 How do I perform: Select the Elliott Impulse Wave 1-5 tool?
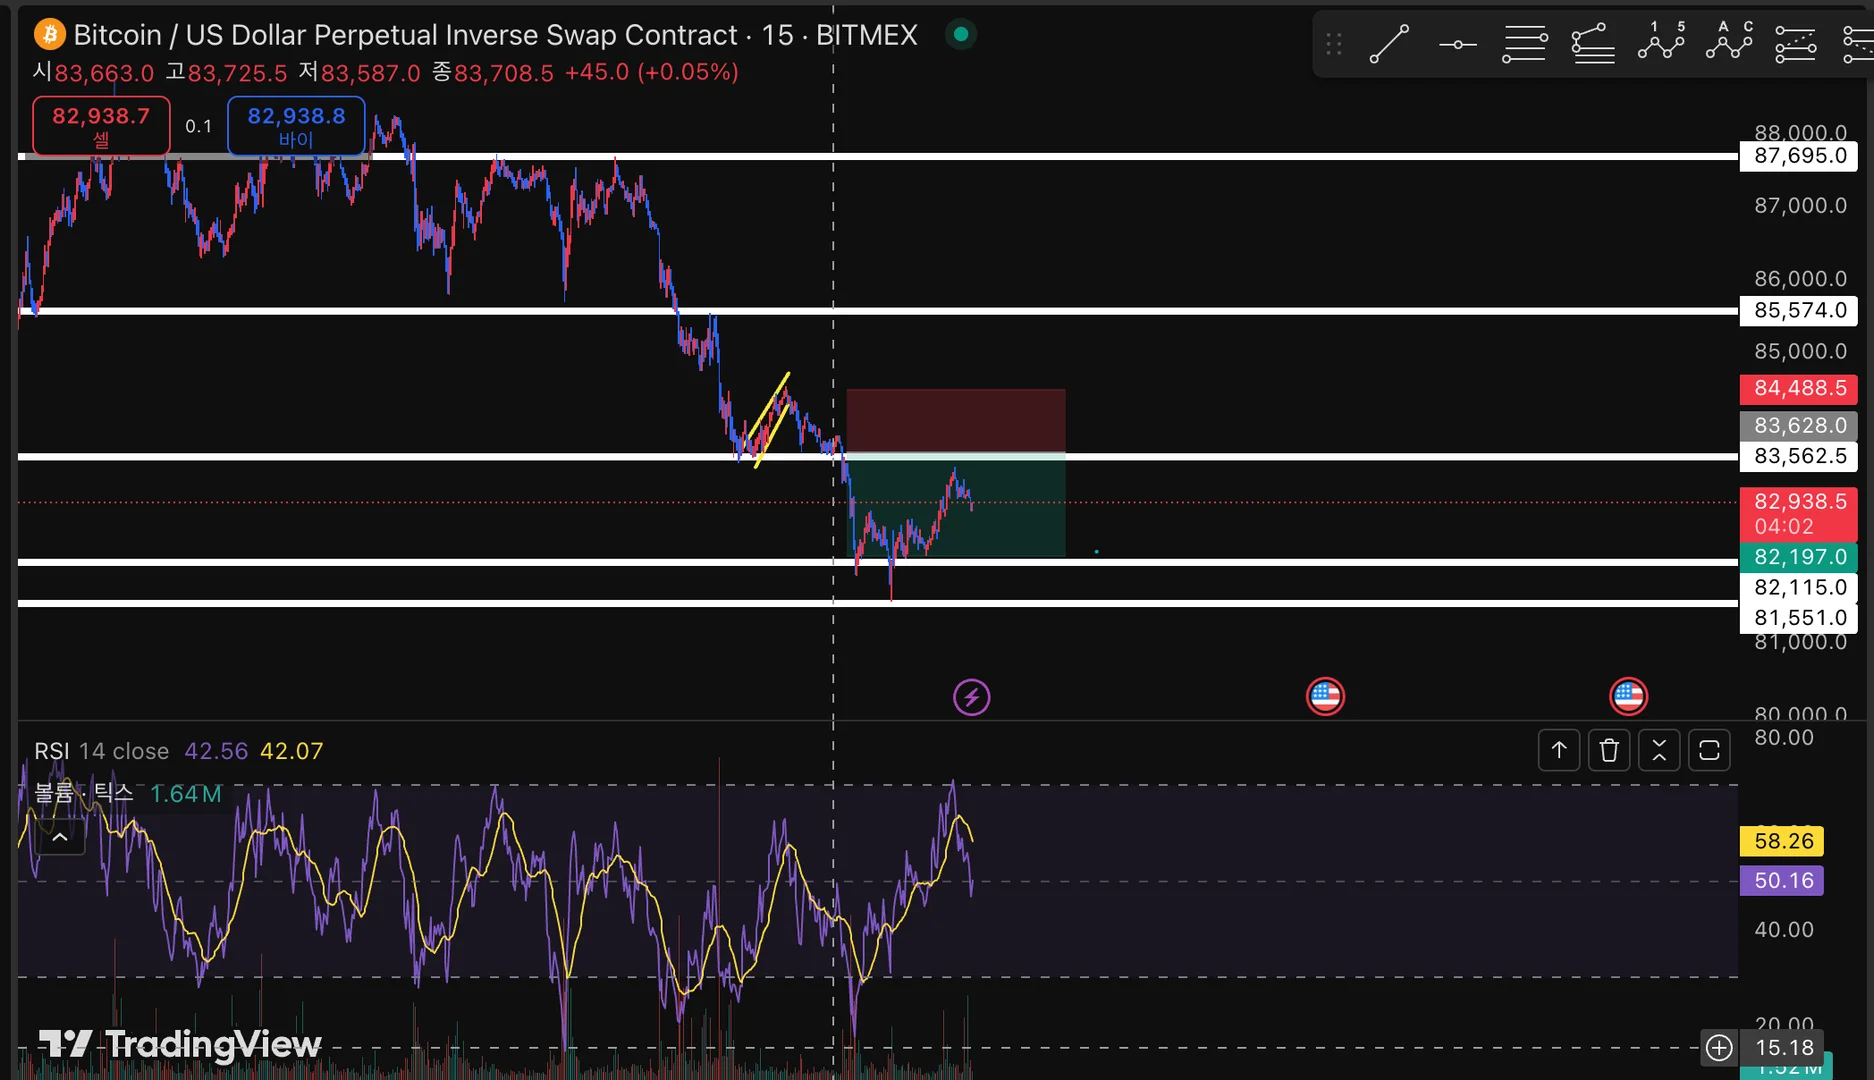point(1661,41)
